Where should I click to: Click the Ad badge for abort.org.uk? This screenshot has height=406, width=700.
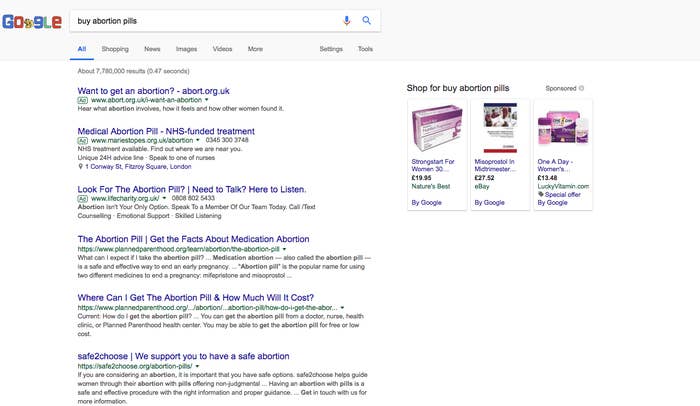point(83,100)
